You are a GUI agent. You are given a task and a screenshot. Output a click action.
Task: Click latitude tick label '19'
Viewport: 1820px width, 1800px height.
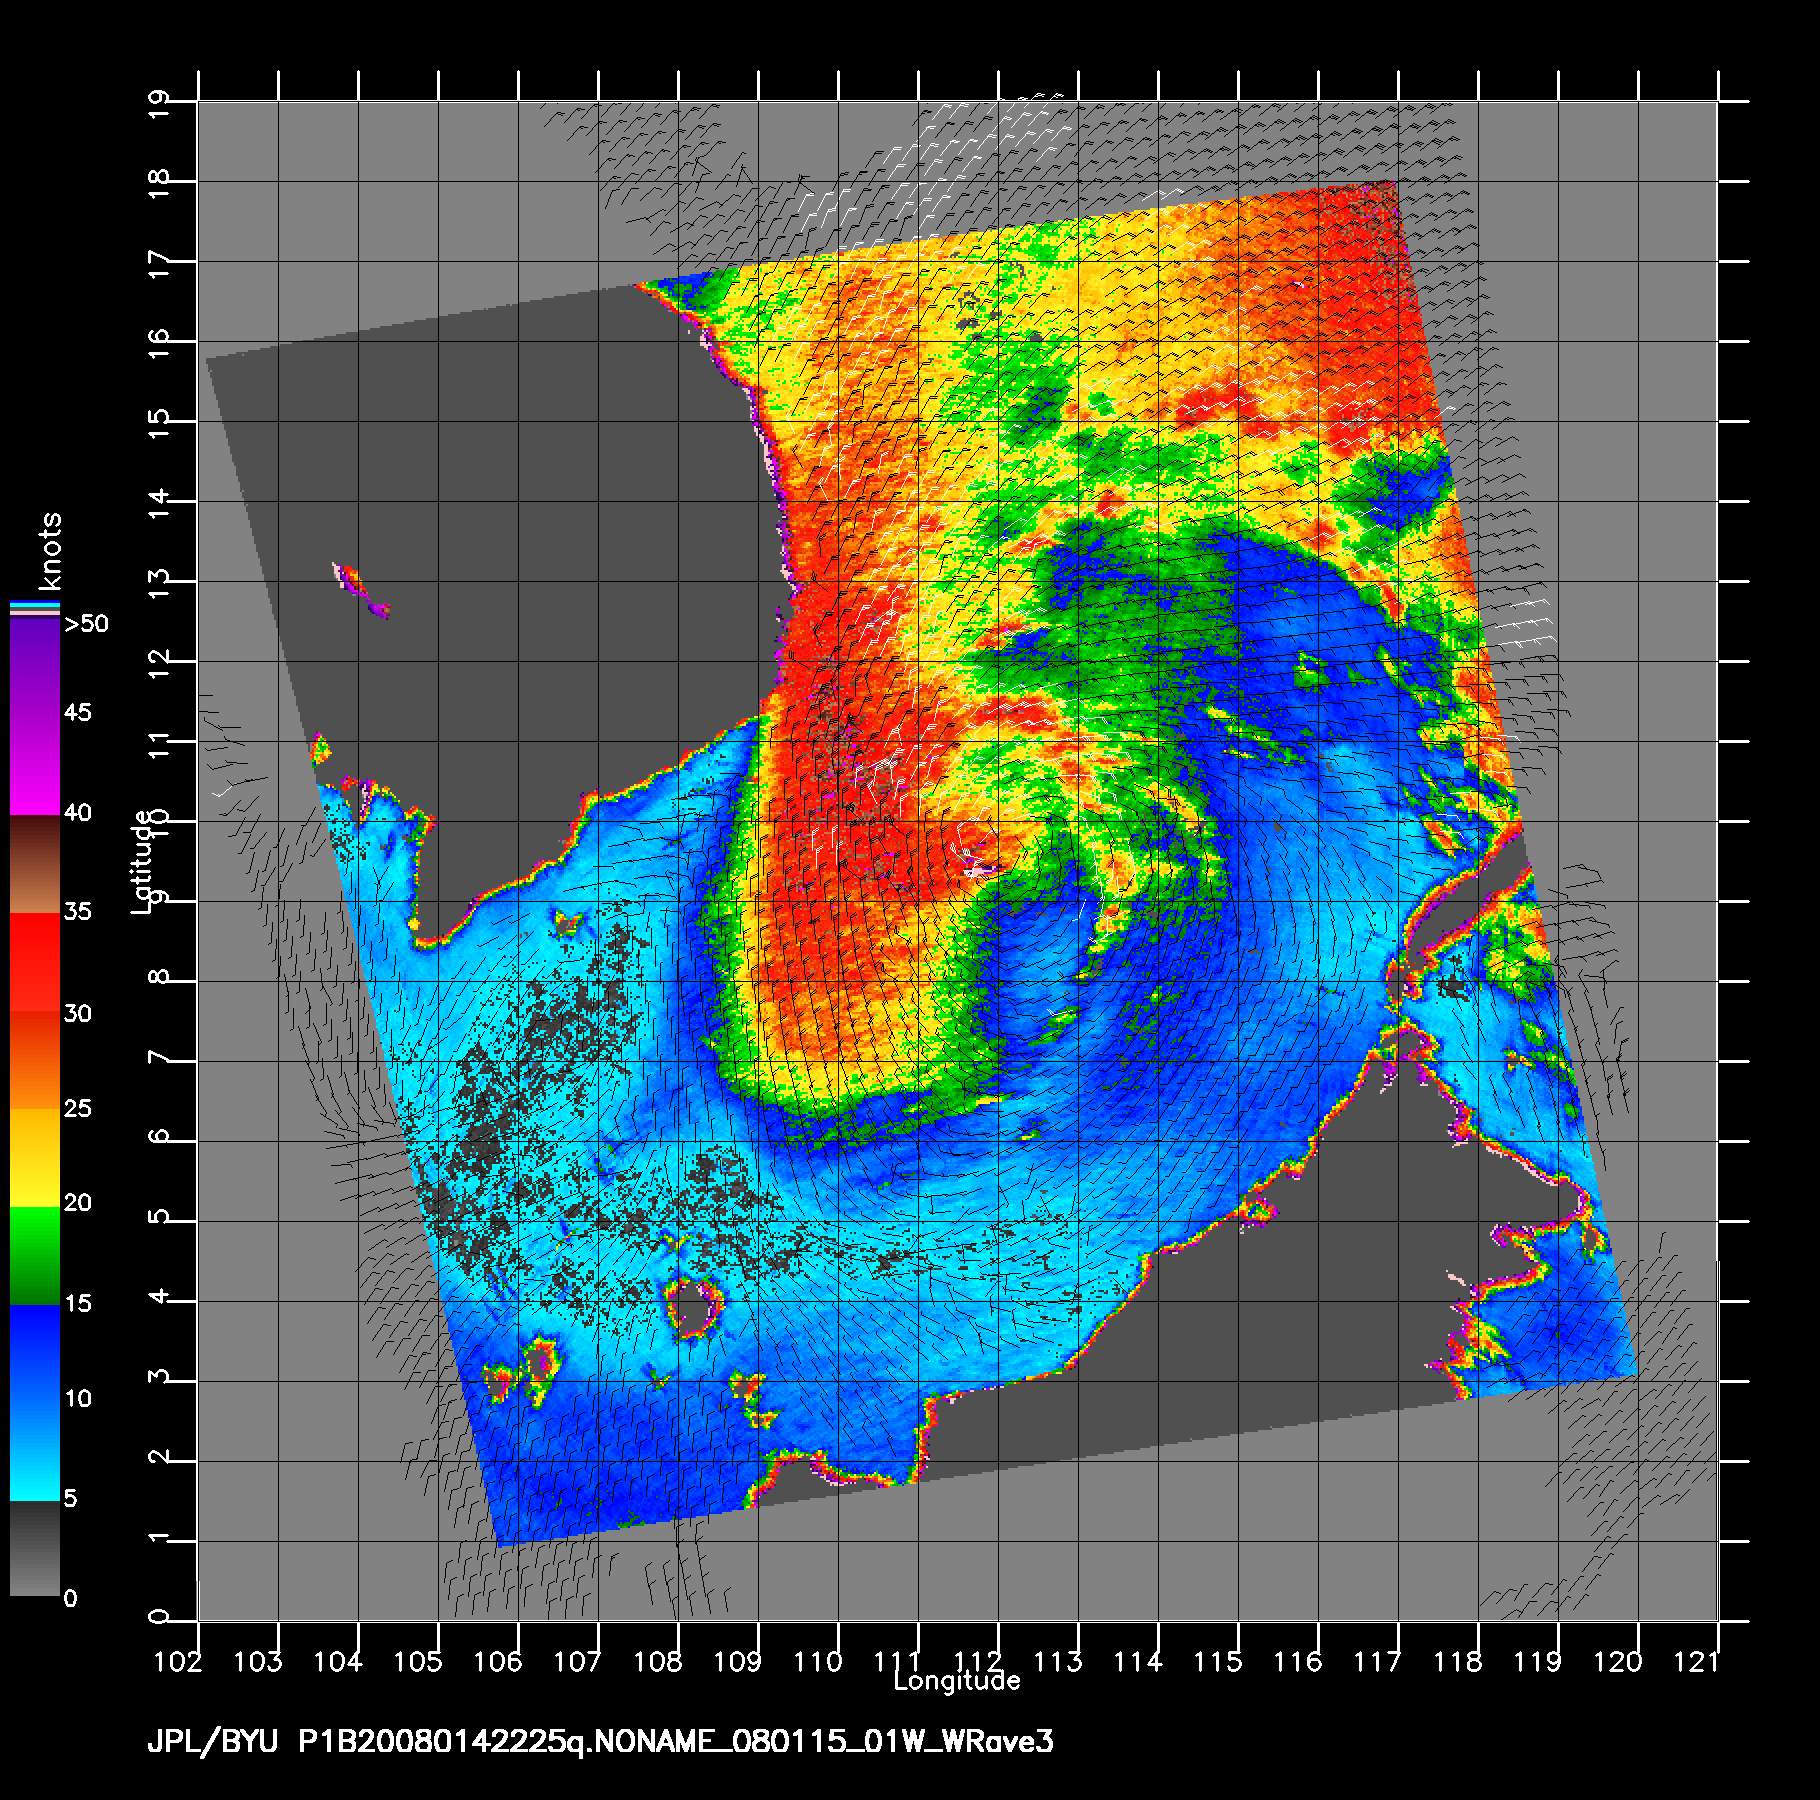pyautogui.click(x=160, y=105)
